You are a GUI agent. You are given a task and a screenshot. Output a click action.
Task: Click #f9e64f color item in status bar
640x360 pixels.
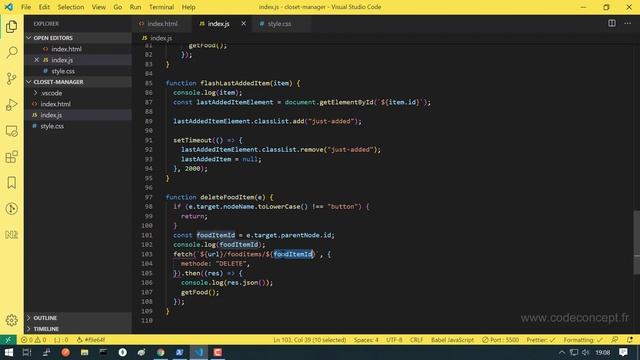[x=91, y=340]
